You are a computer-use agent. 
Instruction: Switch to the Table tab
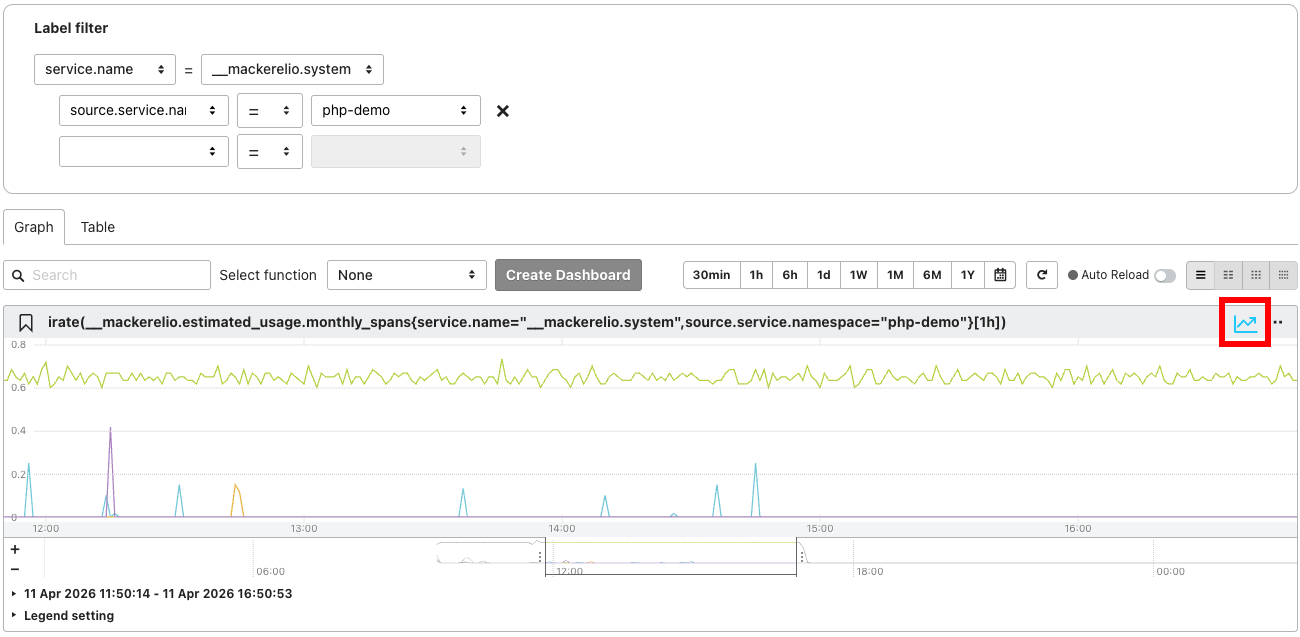pyautogui.click(x=98, y=227)
